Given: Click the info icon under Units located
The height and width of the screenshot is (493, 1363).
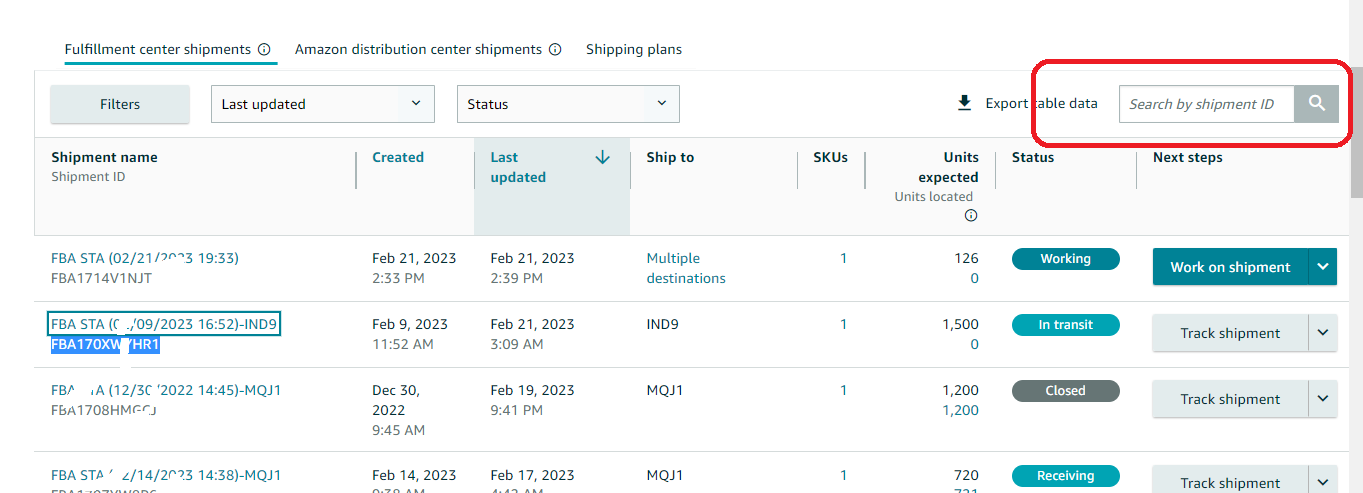Looking at the screenshot, I should (x=971, y=215).
